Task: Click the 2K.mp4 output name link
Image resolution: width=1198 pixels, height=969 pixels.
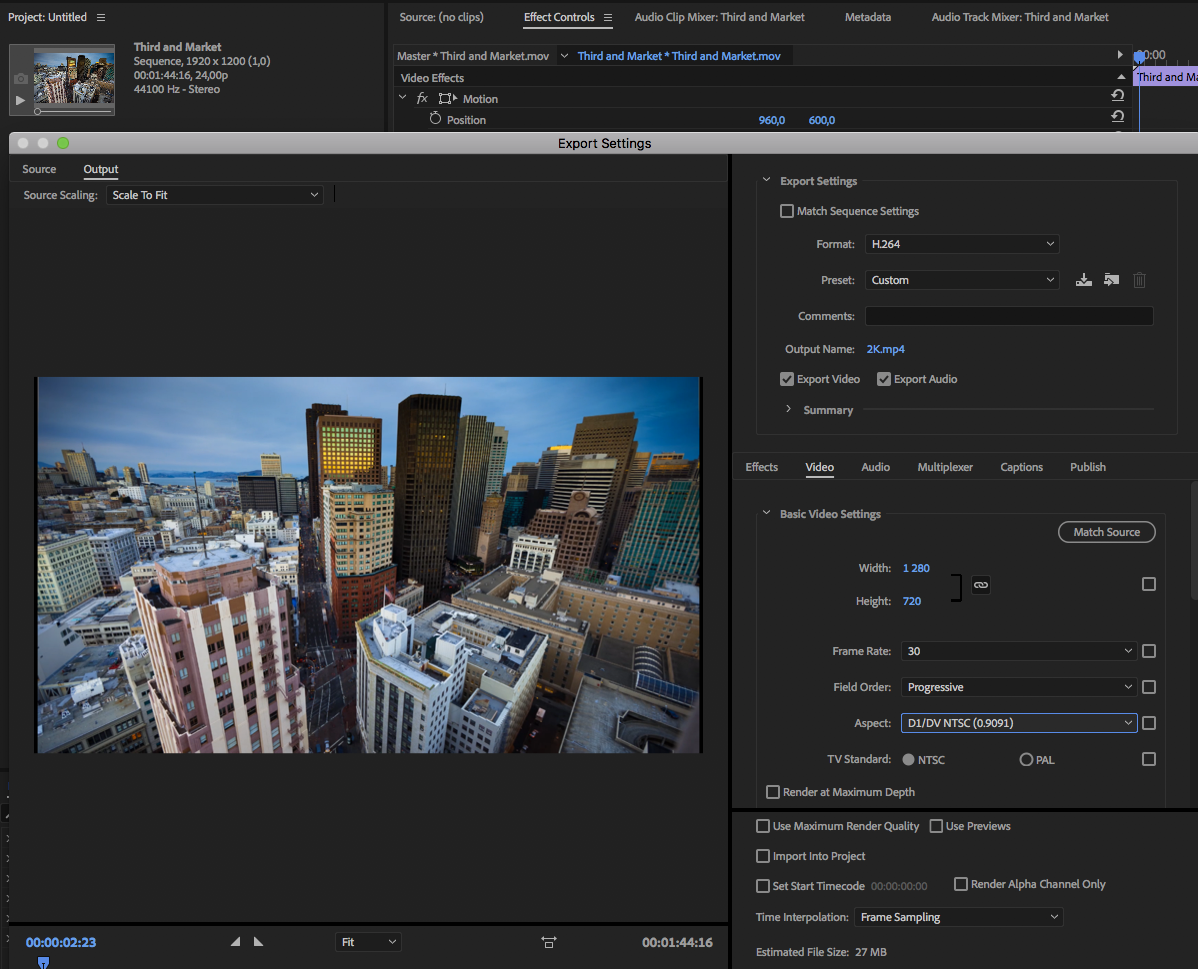Action: (885, 349)
